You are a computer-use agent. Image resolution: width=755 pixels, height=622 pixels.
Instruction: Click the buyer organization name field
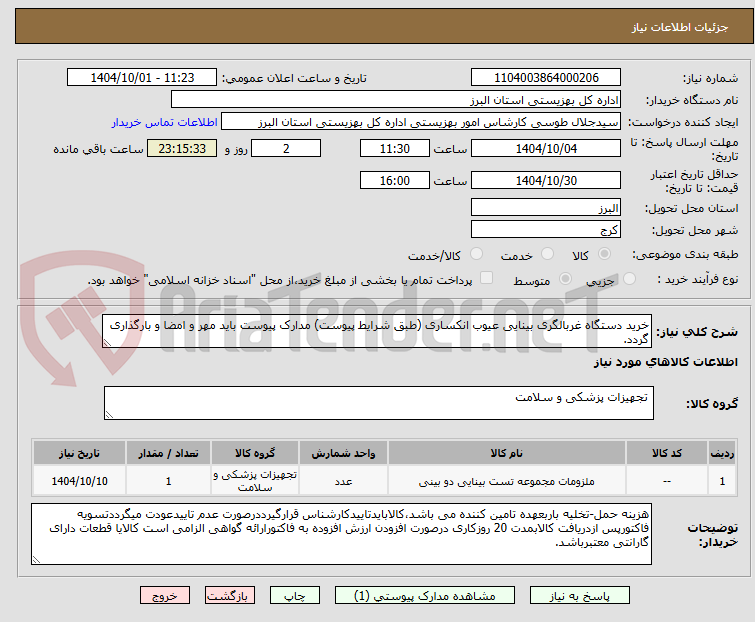pos(396,100)
